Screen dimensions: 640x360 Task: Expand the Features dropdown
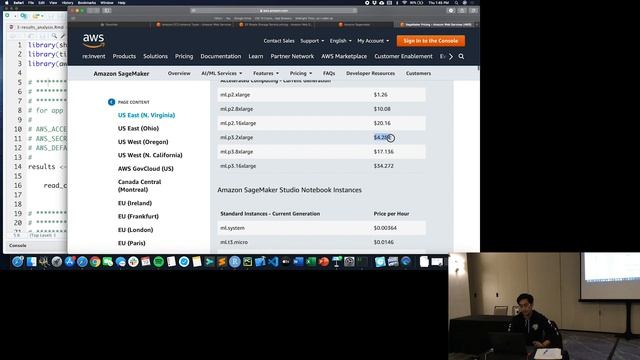(266, 73)
